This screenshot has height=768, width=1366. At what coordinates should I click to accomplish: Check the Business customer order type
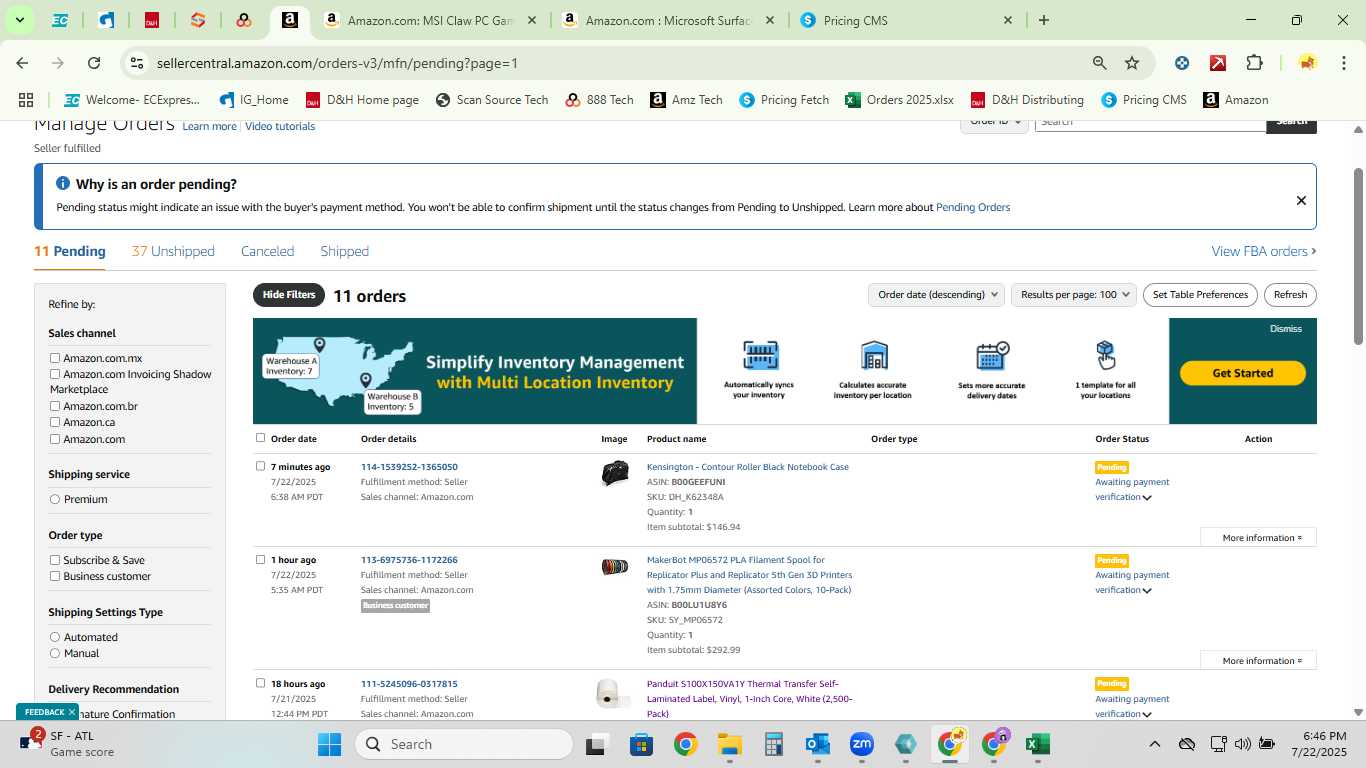point(55,576)
